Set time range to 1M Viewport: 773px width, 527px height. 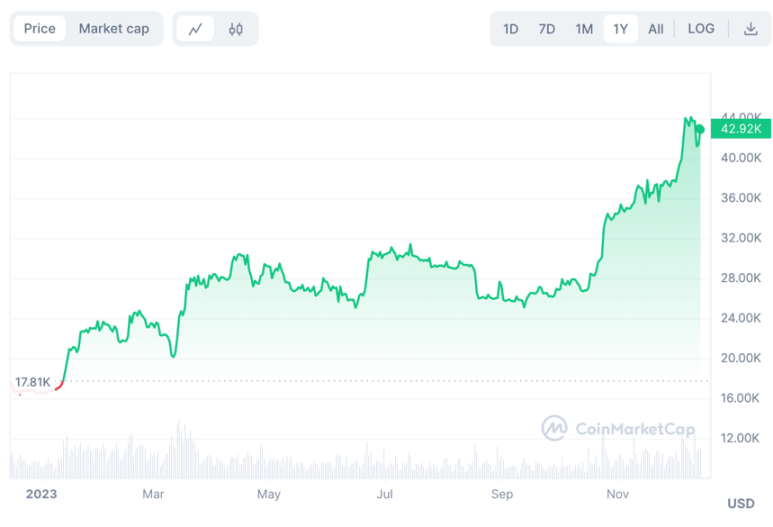(584, 29)
